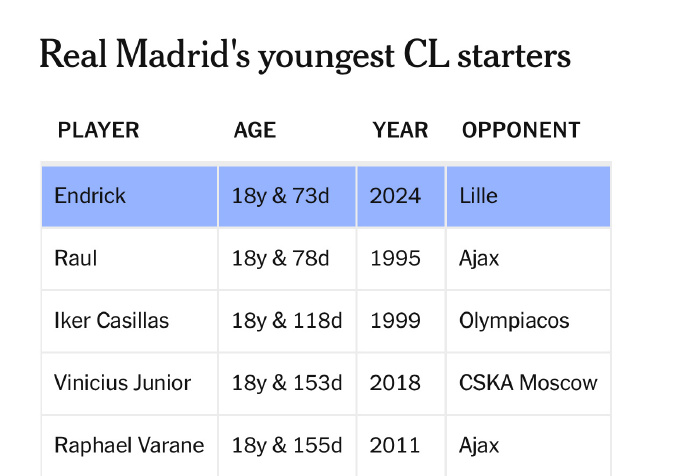
Task: Click the 2024 year cell
Action: pos(401,196)
